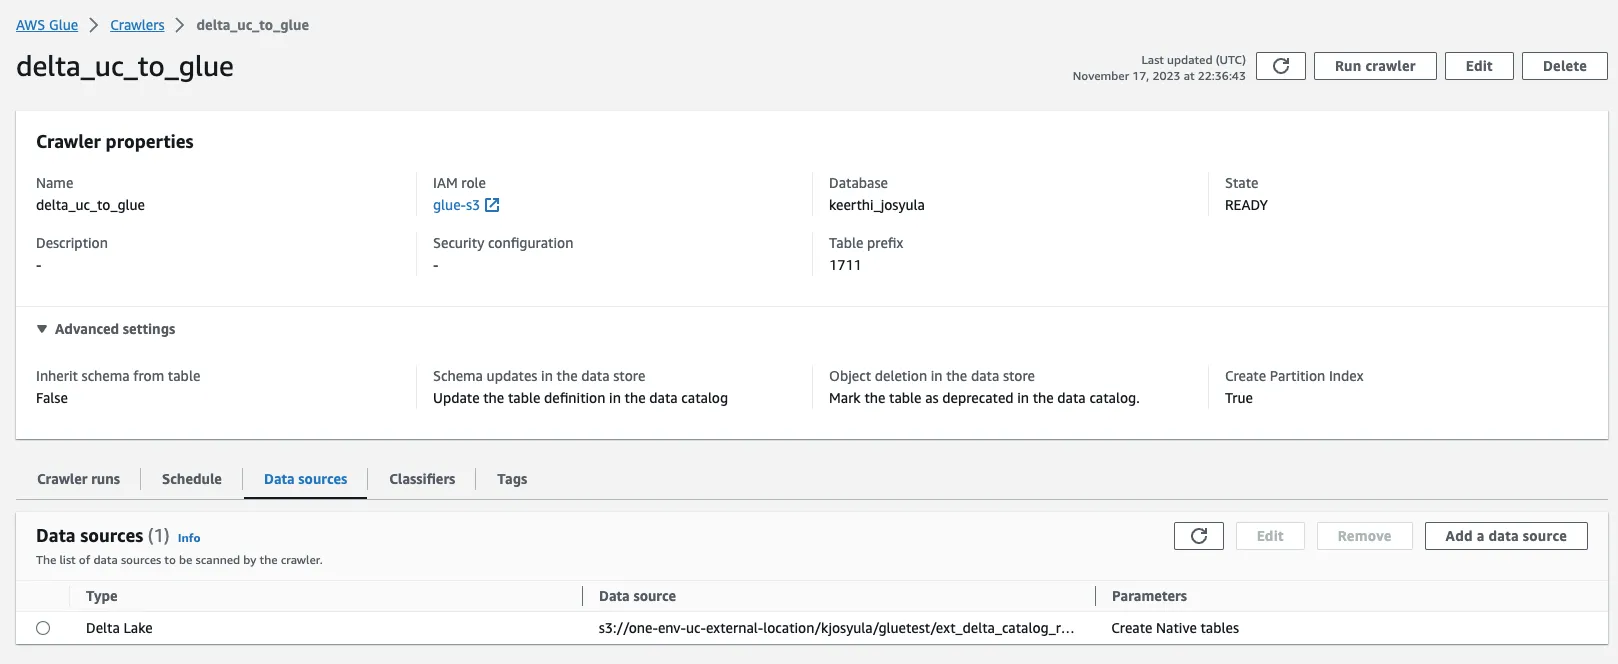Screen dimensions: 1618x664
Task: Go back to Crawlers breadcrumb
Action: (137, 25)
